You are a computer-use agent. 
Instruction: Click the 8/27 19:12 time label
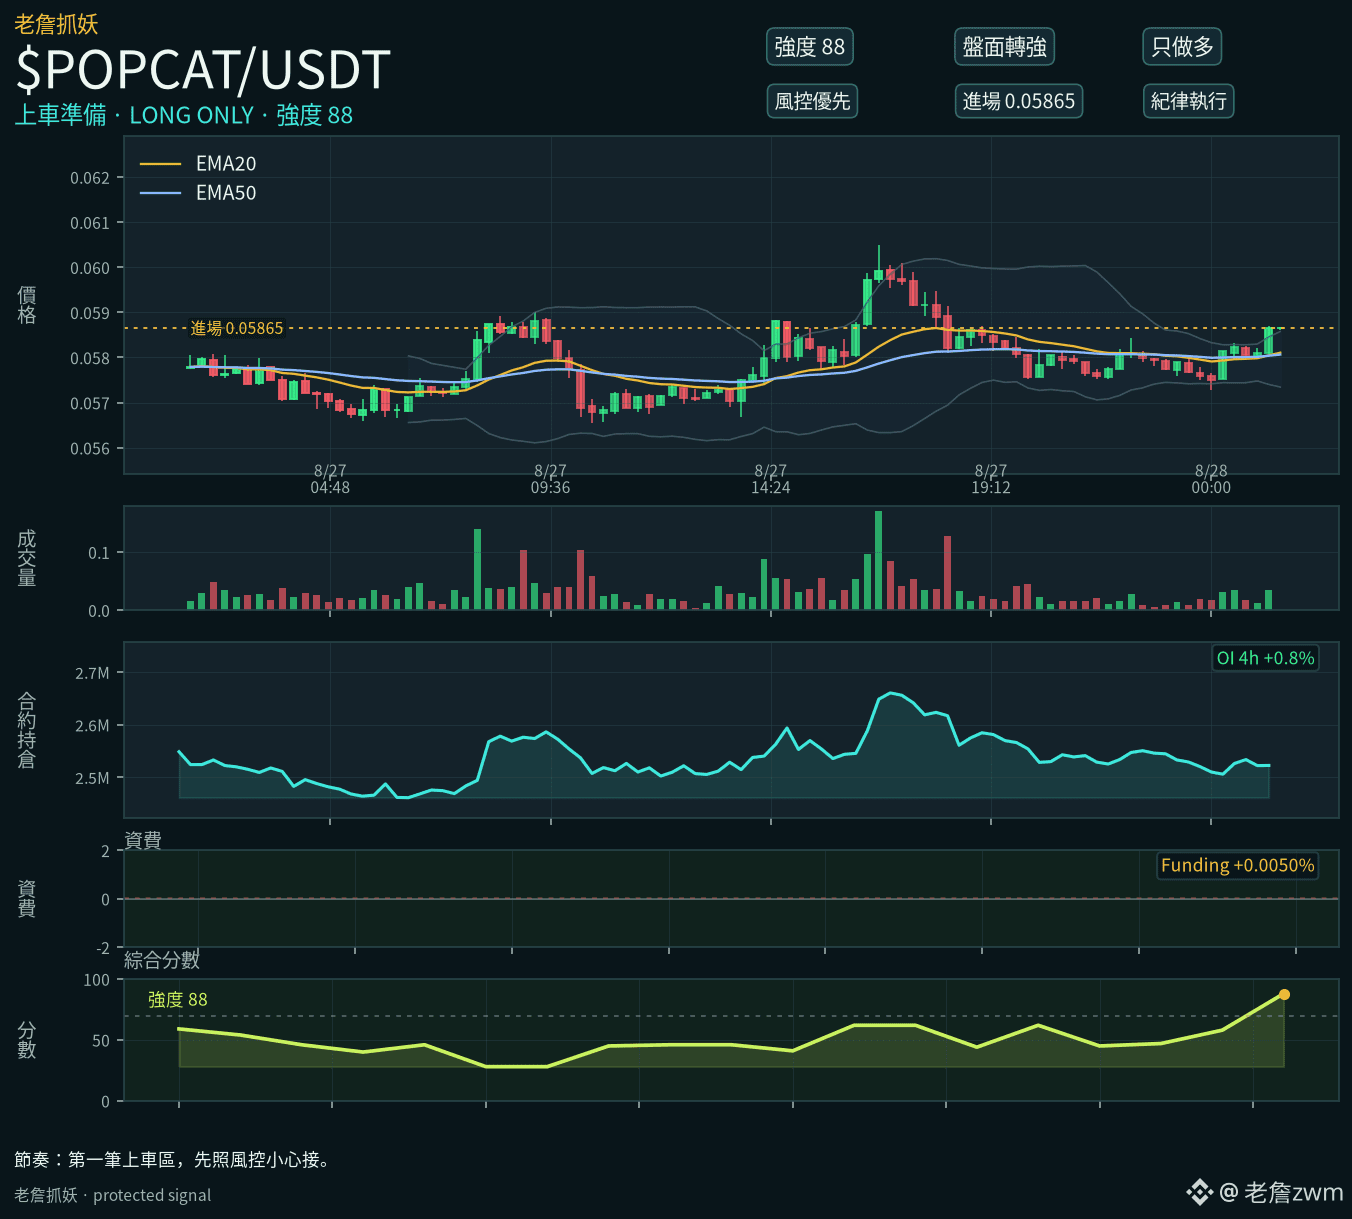coord(991,479)
